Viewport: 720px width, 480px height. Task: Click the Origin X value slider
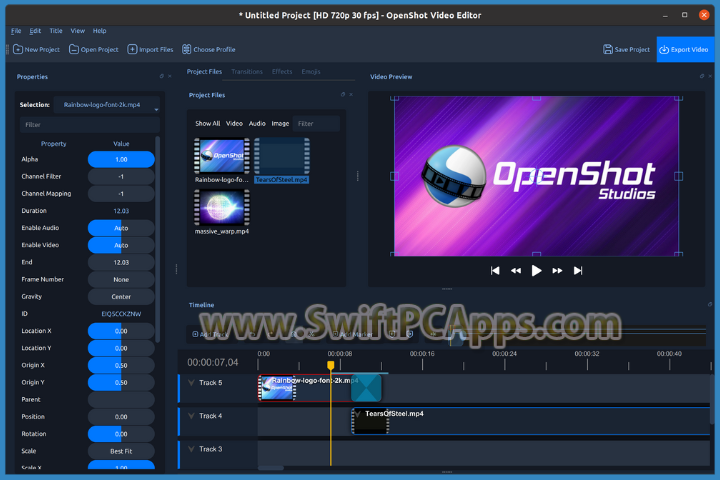(121, 365)
